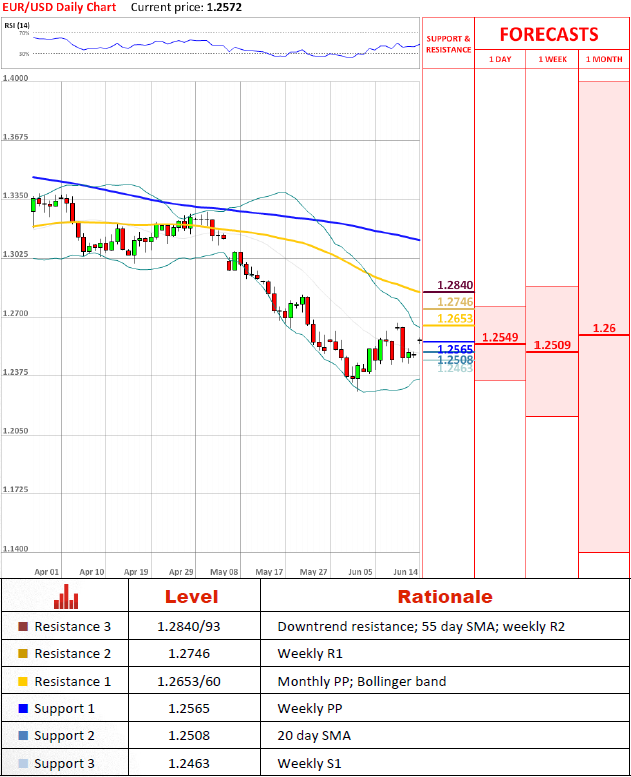The height and width of the screenshot is (777, 631).
Task: Click the 1.2565 support level marker
Action: 455,349
